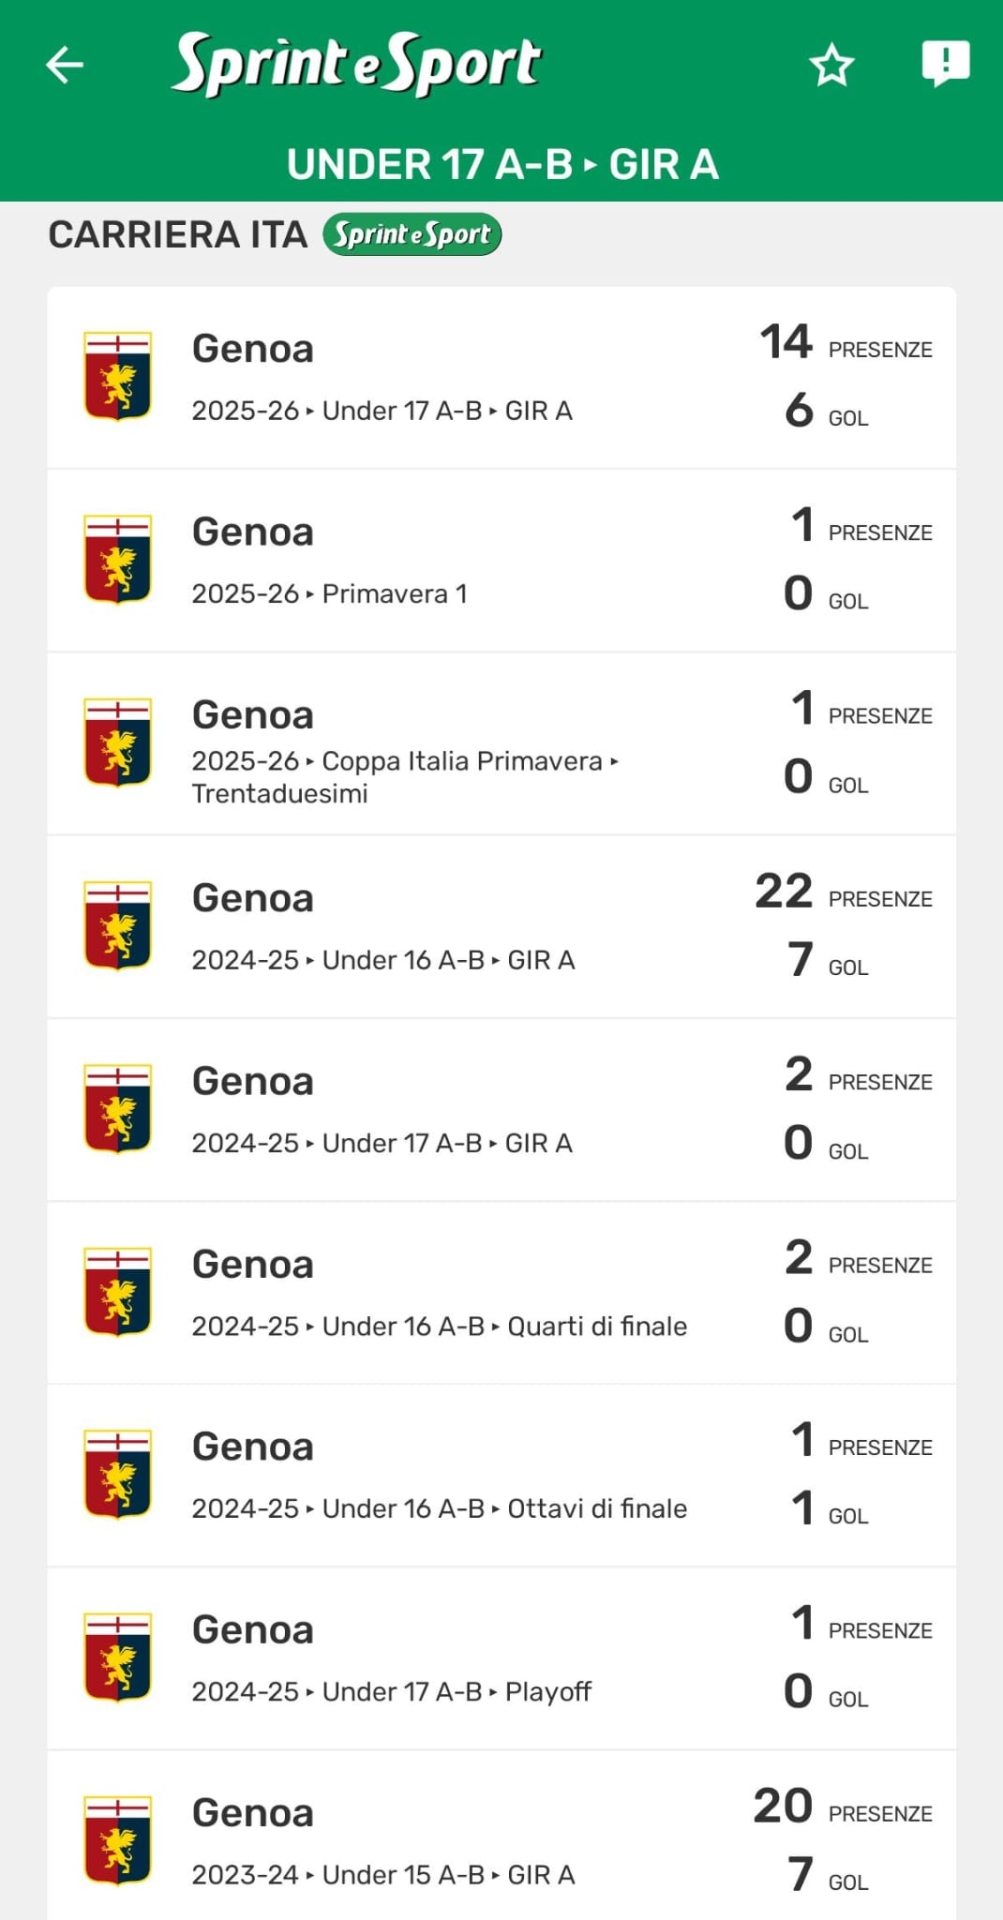Tap Genoa crest in 2025-26 Under 17 row
The width and height of the screenshot is (1003, 1920).
click(118, 376)
